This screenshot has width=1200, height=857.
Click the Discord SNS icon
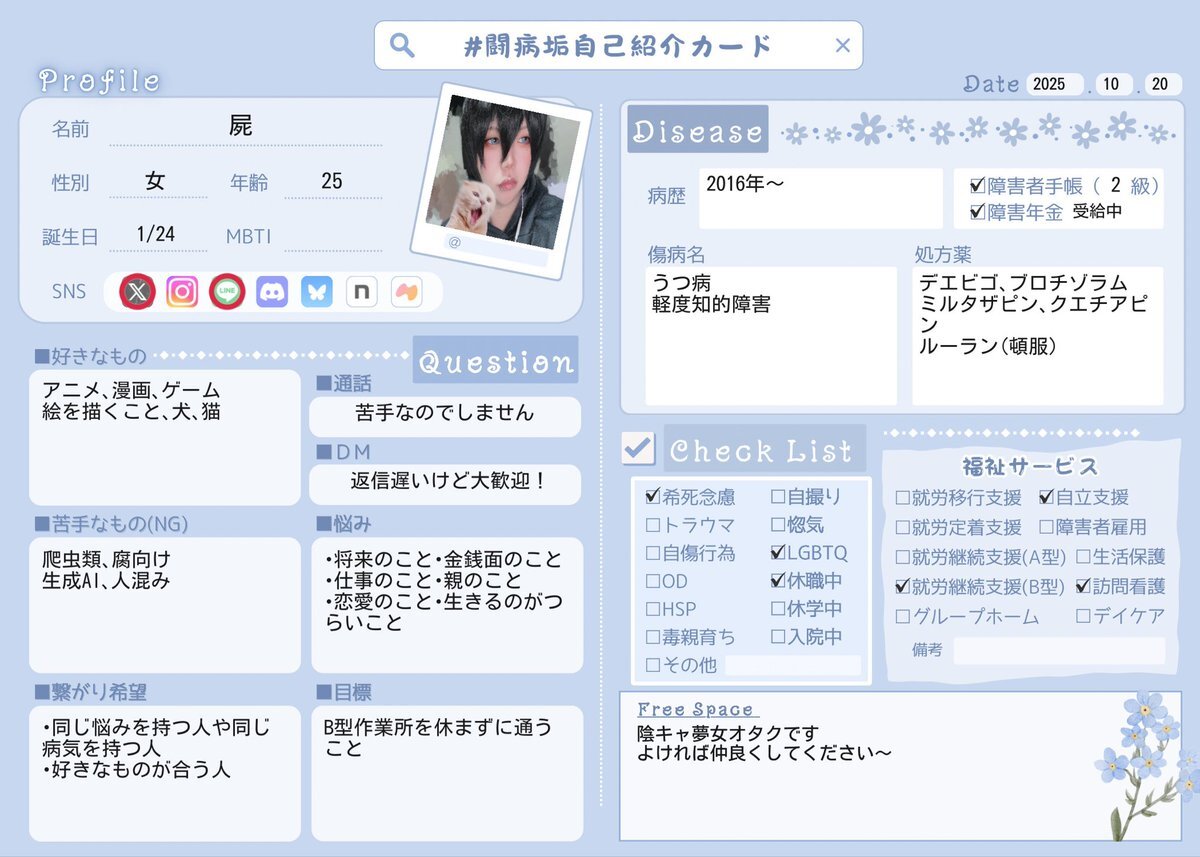pos(272,292)
